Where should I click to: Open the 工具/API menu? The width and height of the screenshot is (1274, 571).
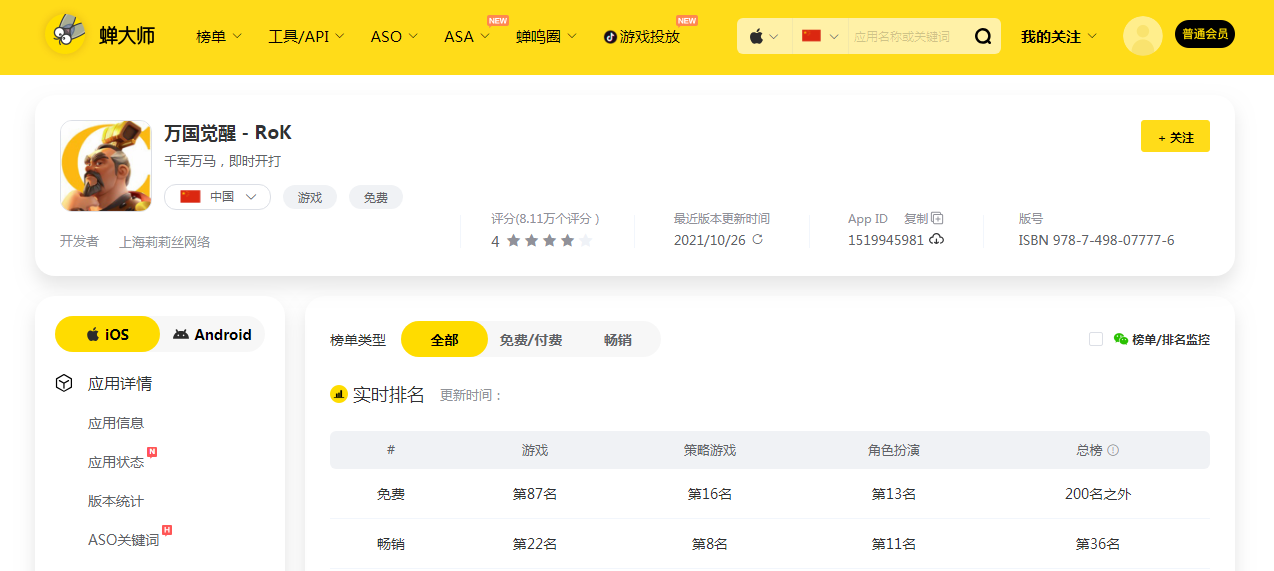click(x=306, y=37)
